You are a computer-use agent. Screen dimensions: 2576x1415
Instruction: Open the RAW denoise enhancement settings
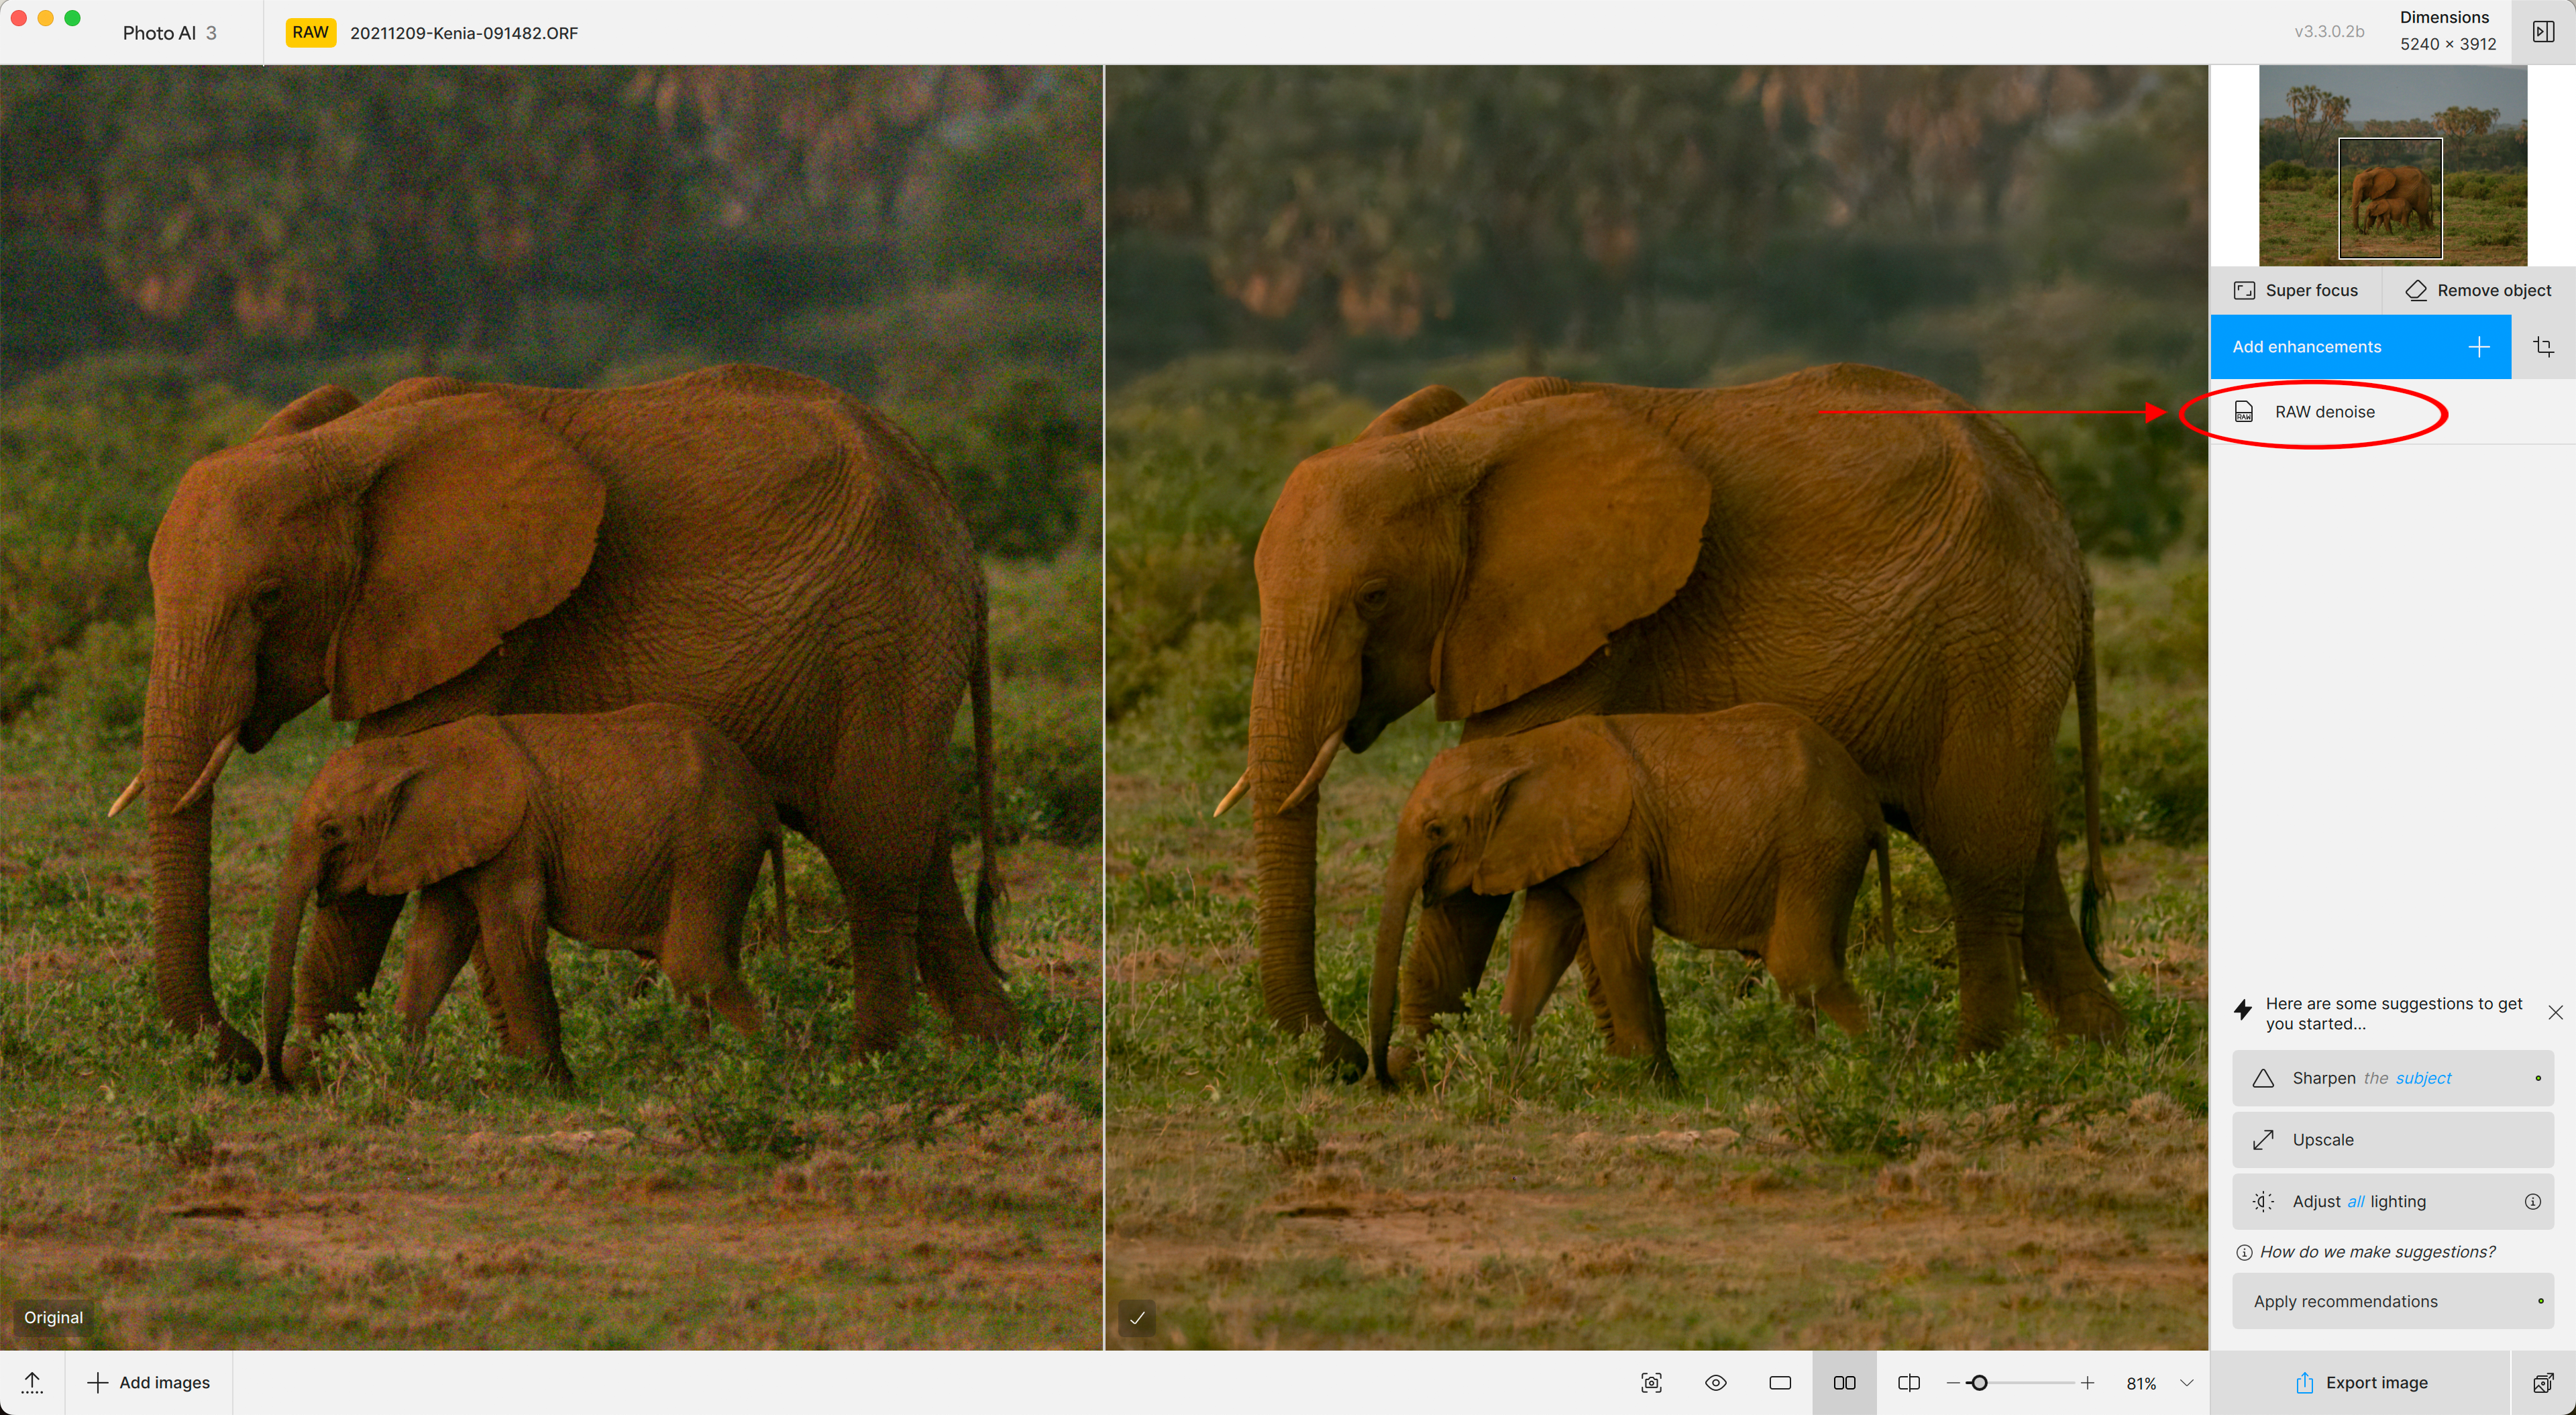coord(2324,412)
